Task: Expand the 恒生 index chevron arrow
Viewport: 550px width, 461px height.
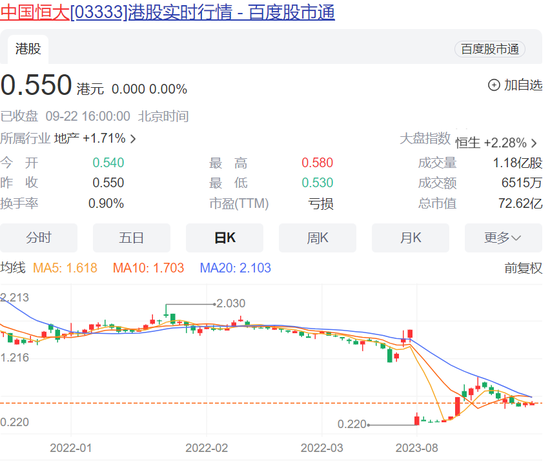Action: coord(534,143)
